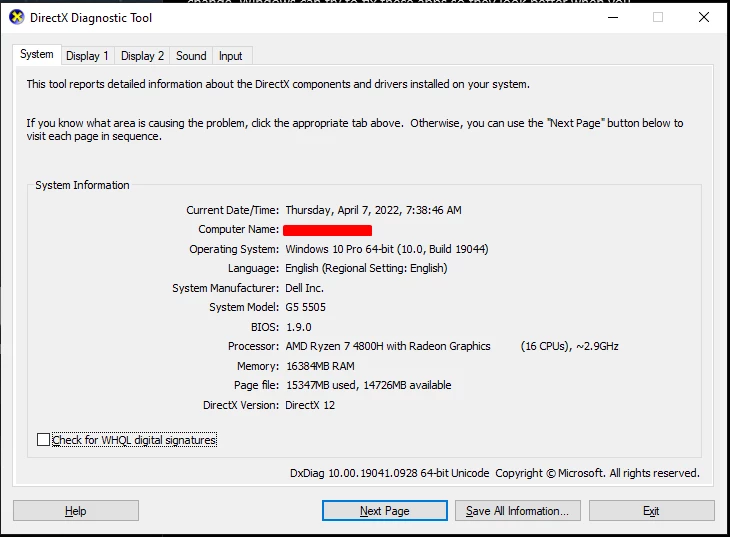Switch to the Sound tab

(x=191, y=56)
